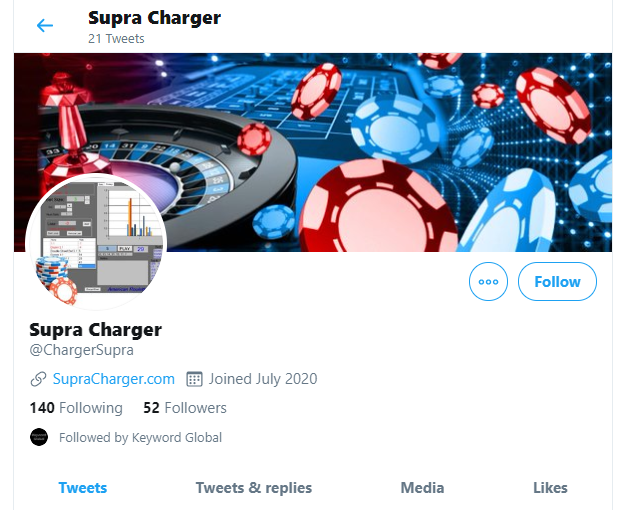The image size is (622, 510).
Task: Click the back arrow icon
Action: [x=45, y=25]
